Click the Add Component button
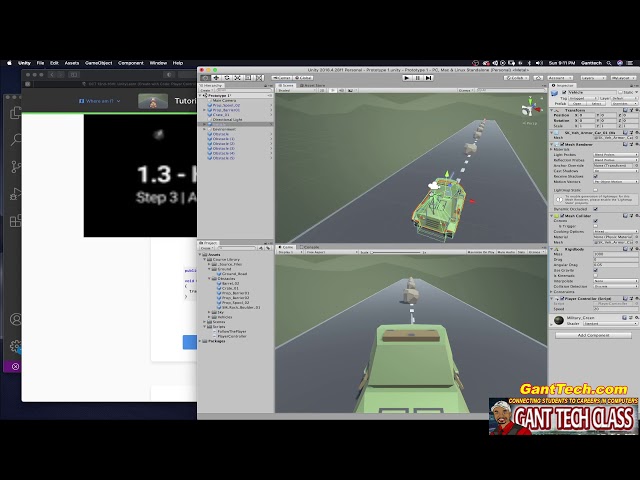 (x=593, y=335)
